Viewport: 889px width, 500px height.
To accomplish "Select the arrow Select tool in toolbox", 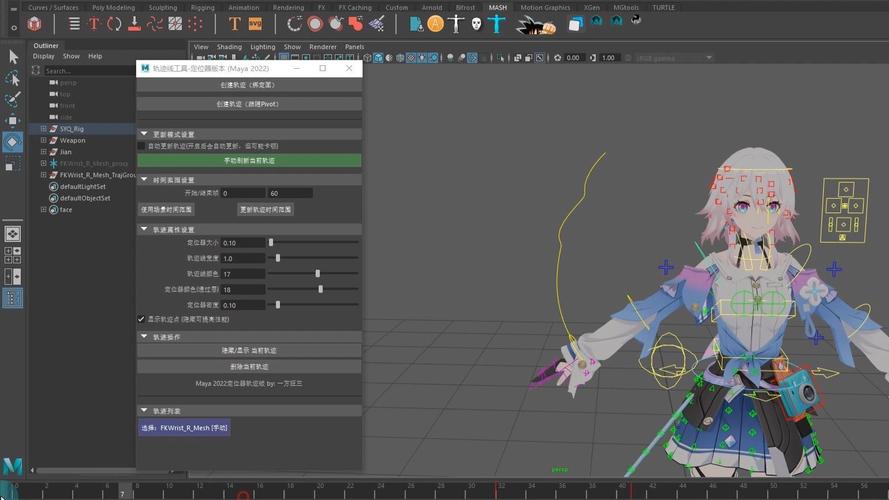I will [x=13, y=57].
